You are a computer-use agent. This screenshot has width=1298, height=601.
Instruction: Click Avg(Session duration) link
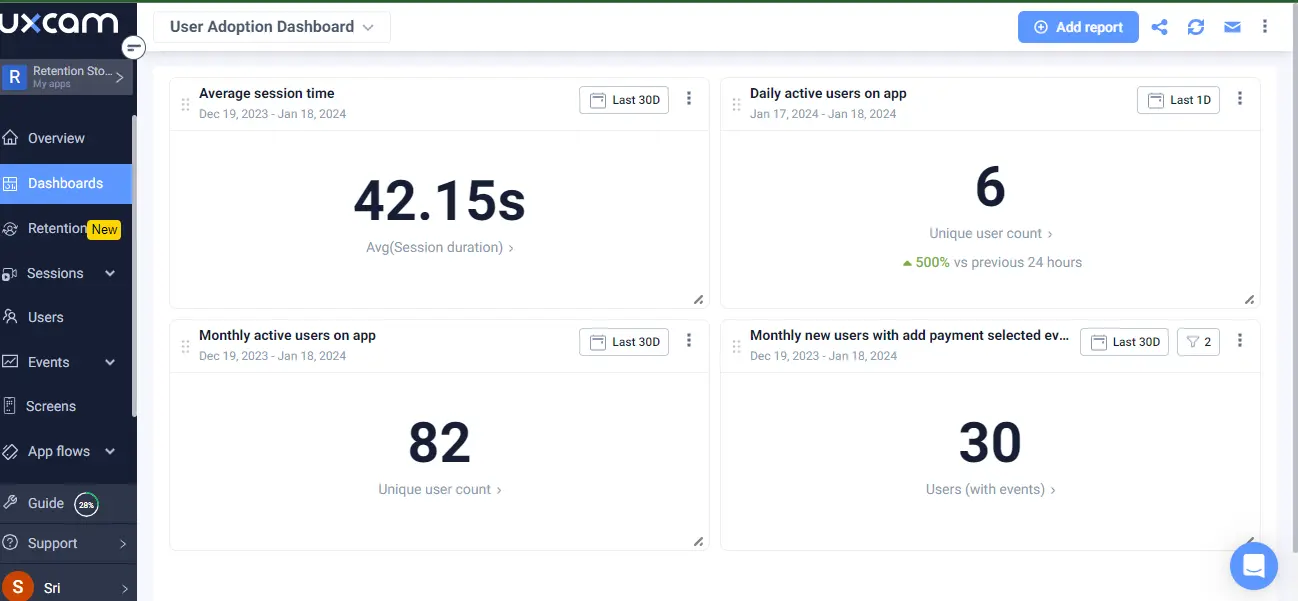(440, 247)
